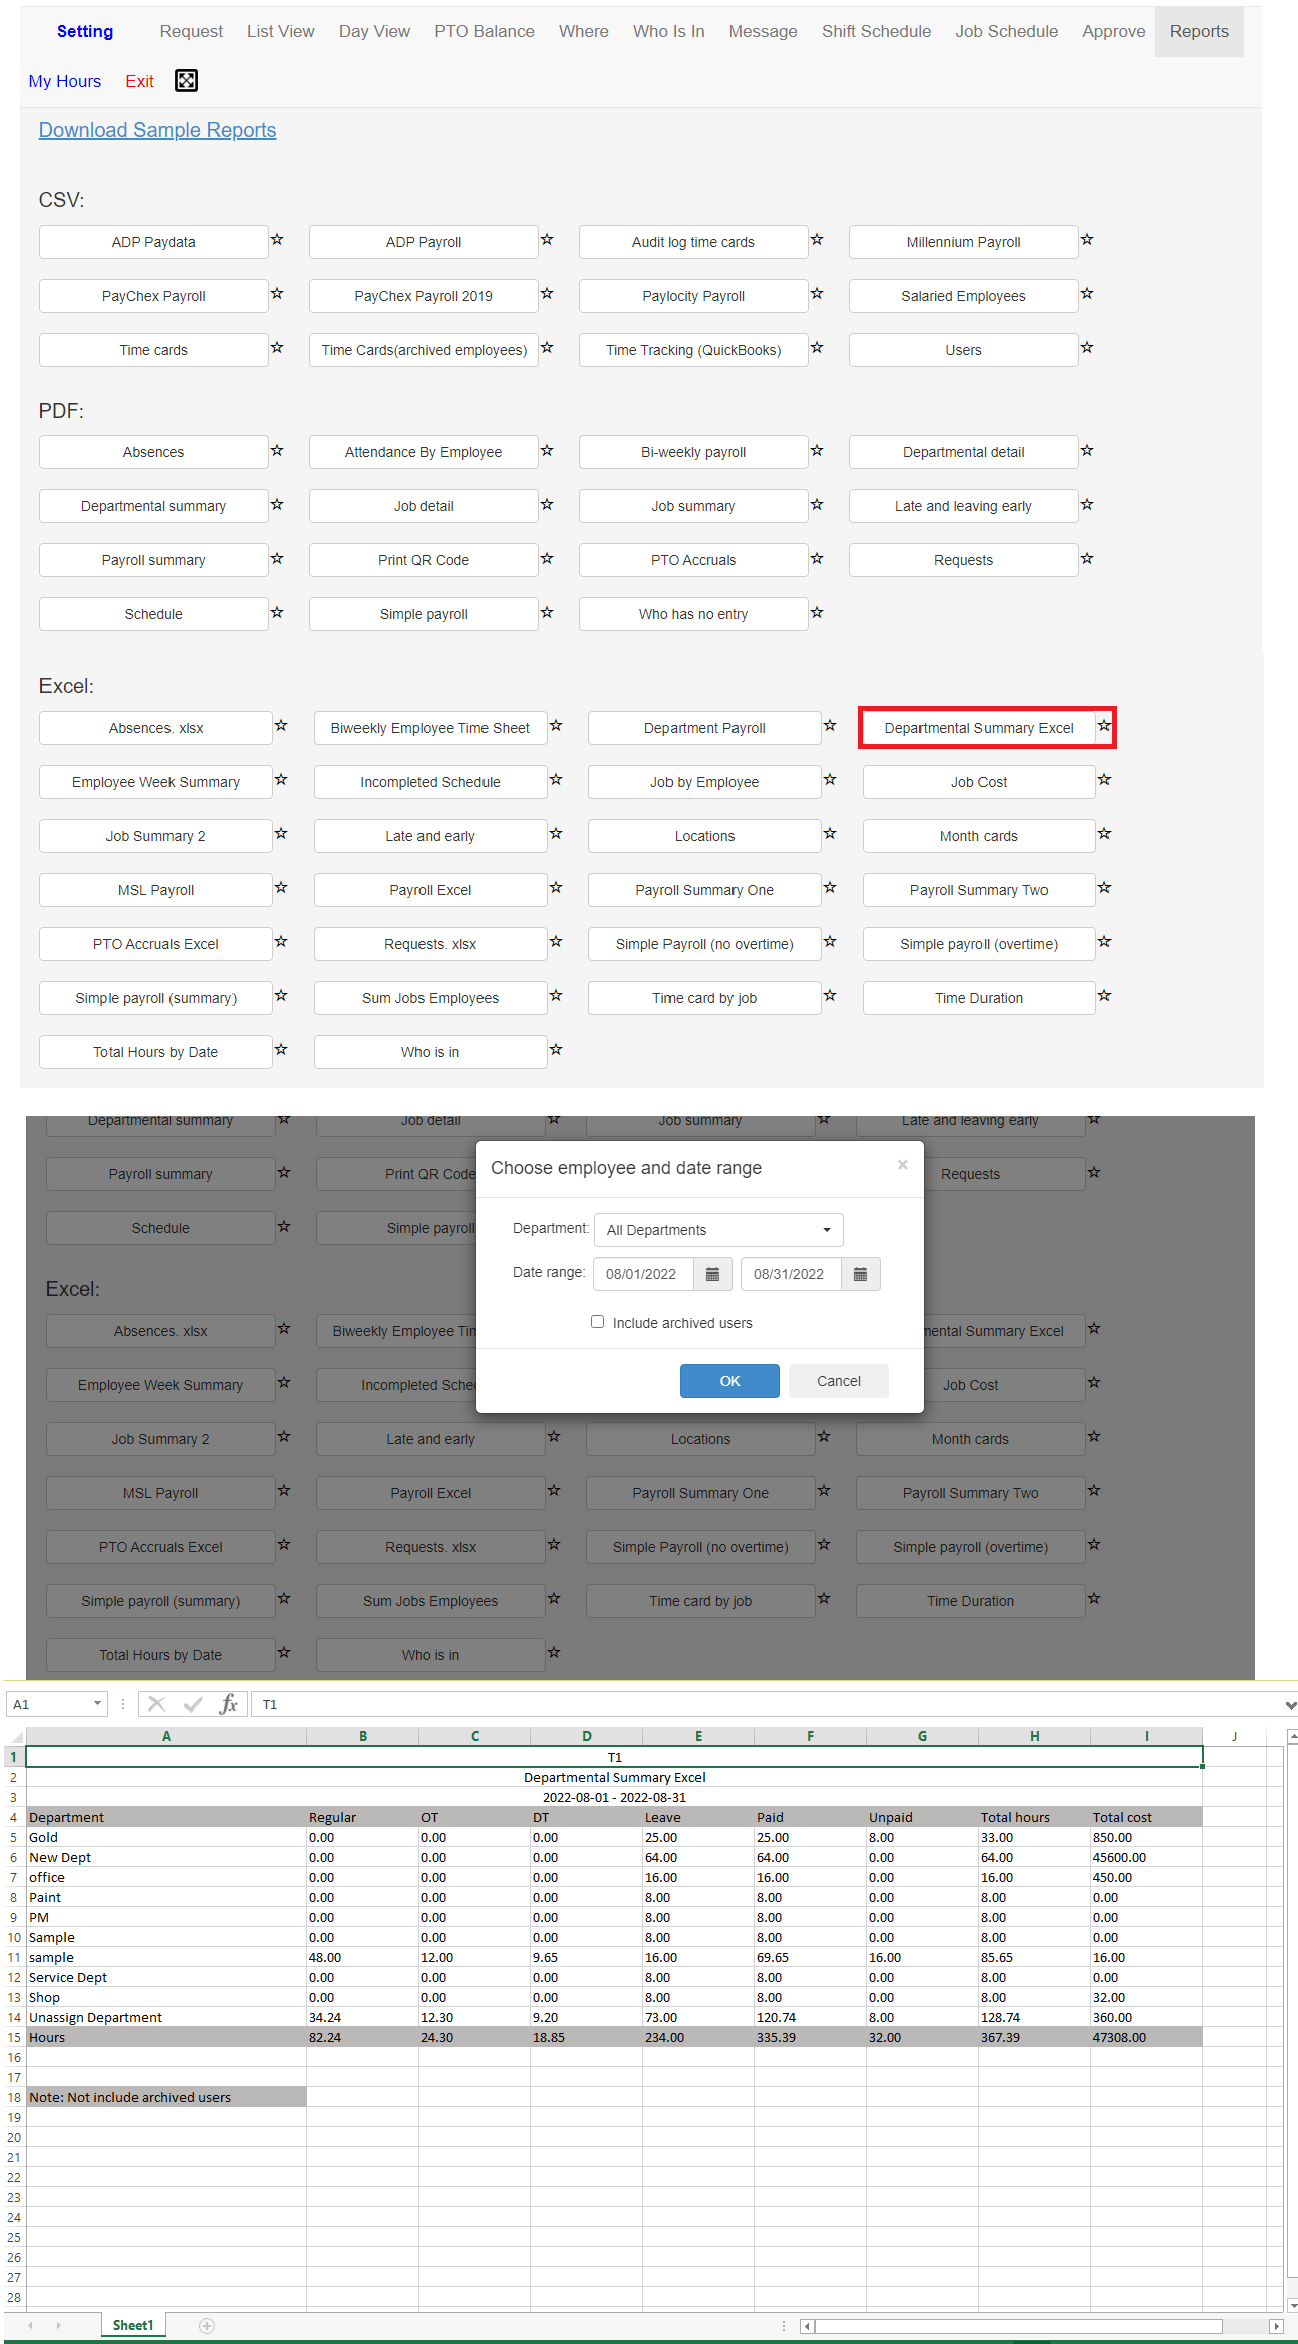Favorite the ADP Paydata report star

(277, 240)
